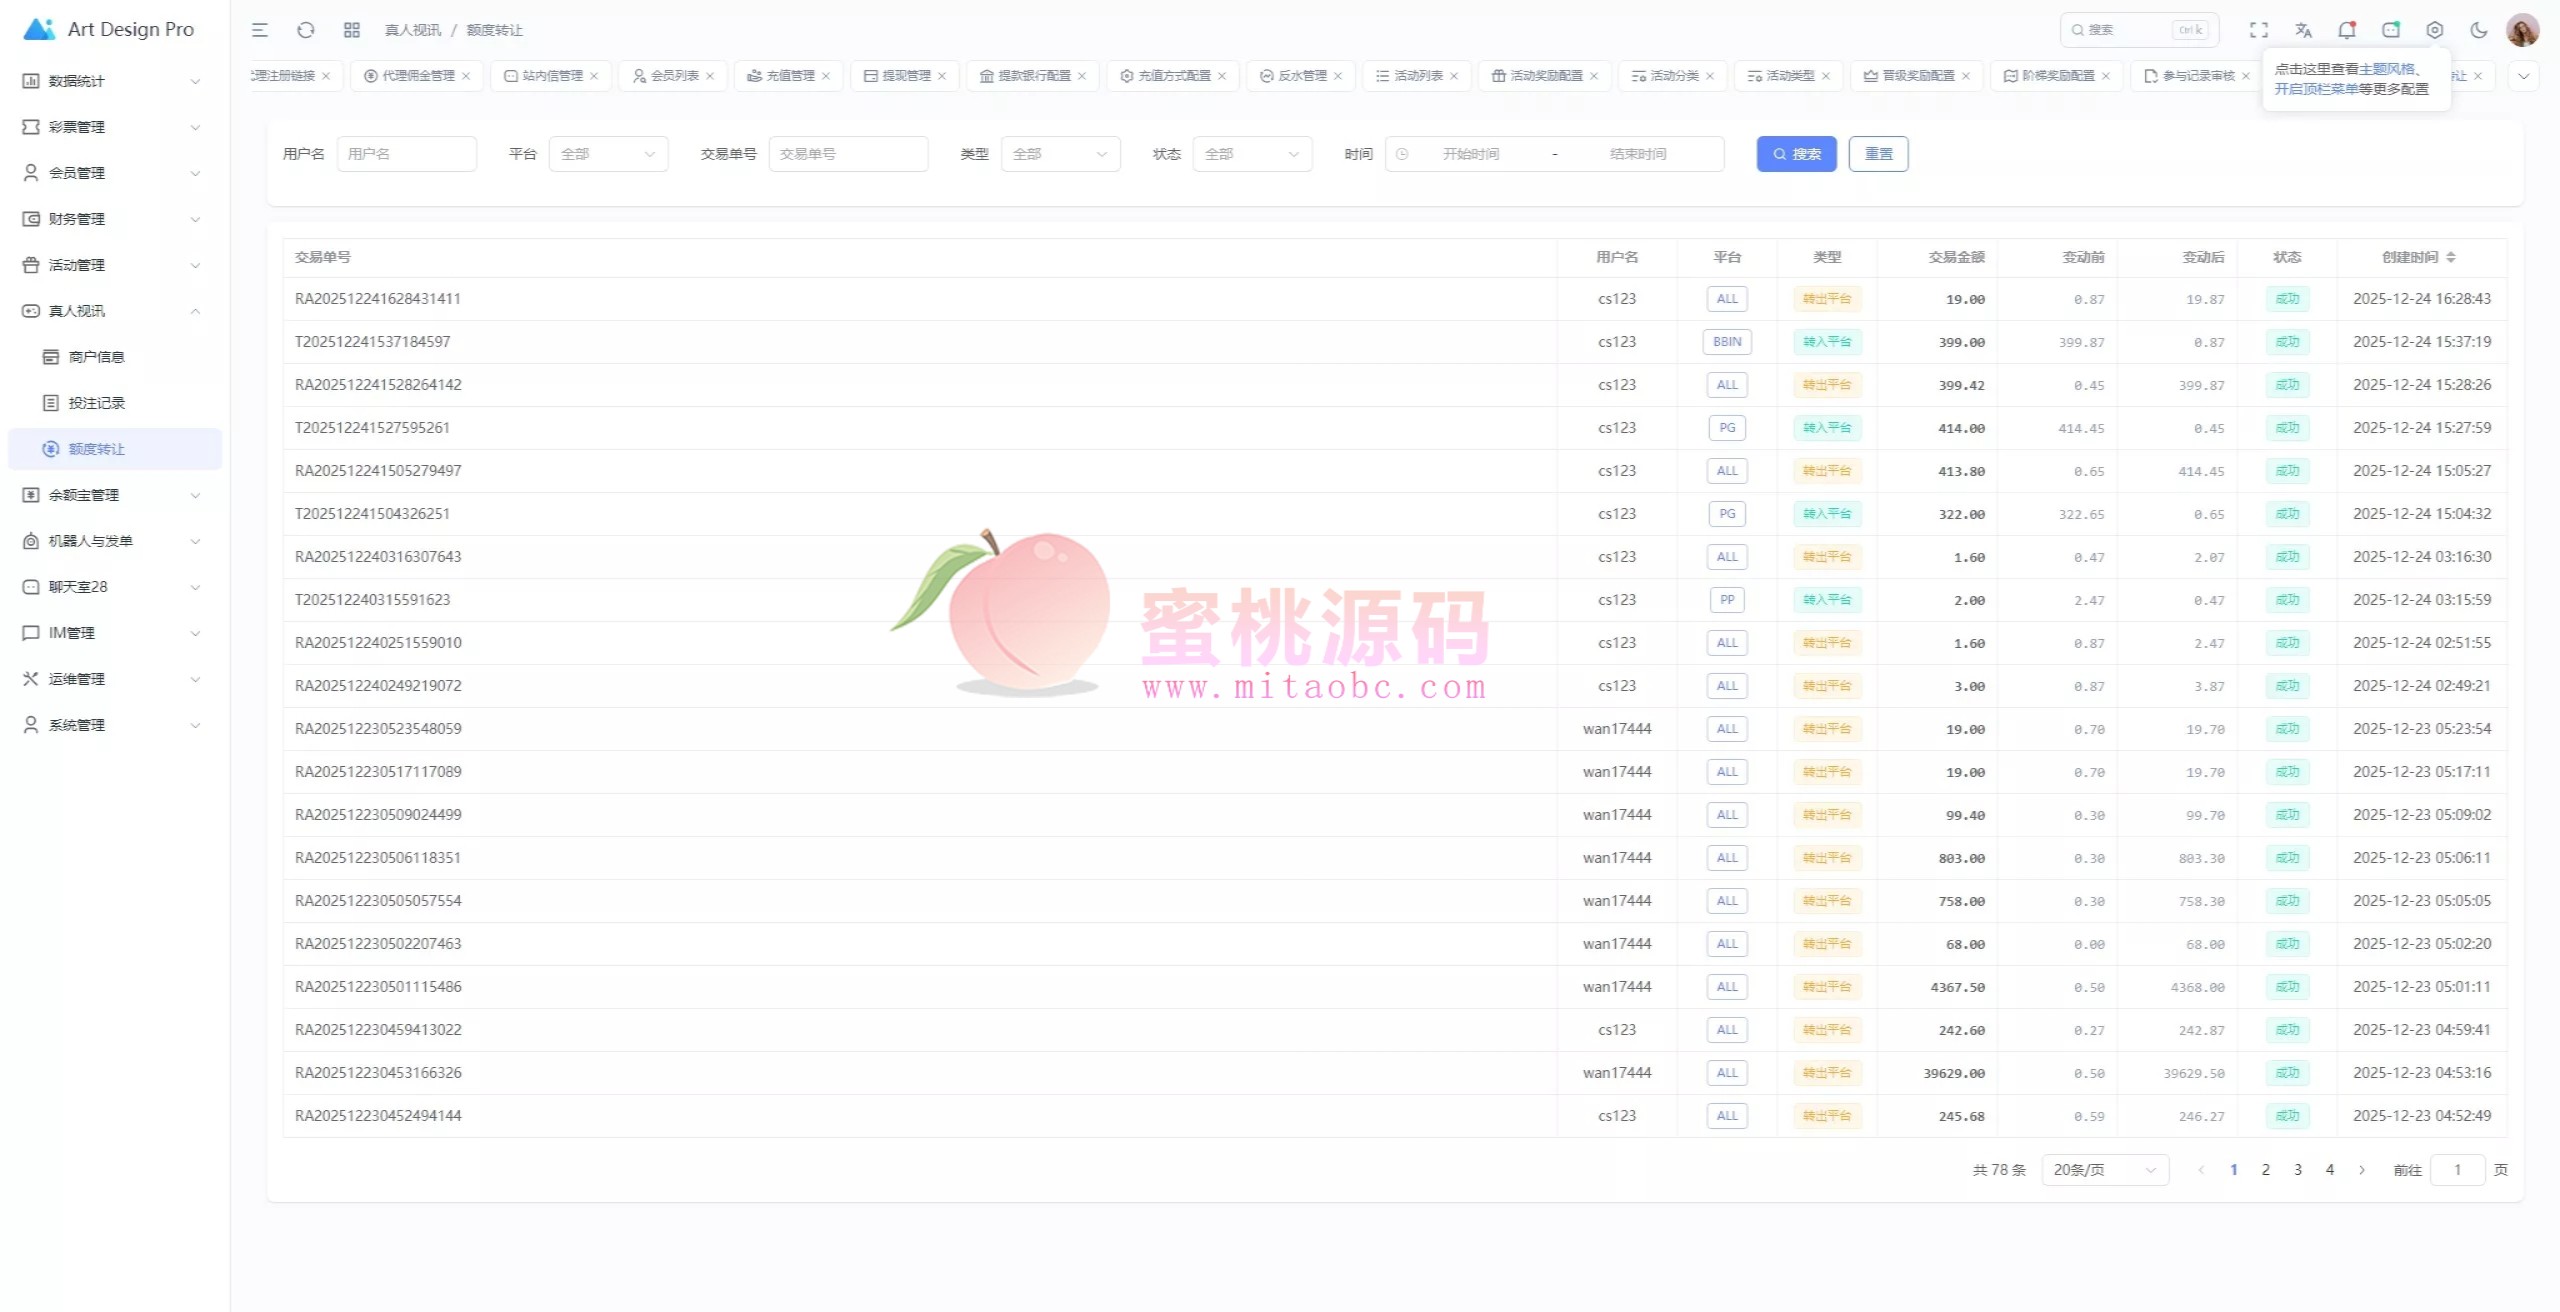Click the user avatar picture

coord(2522,30)
